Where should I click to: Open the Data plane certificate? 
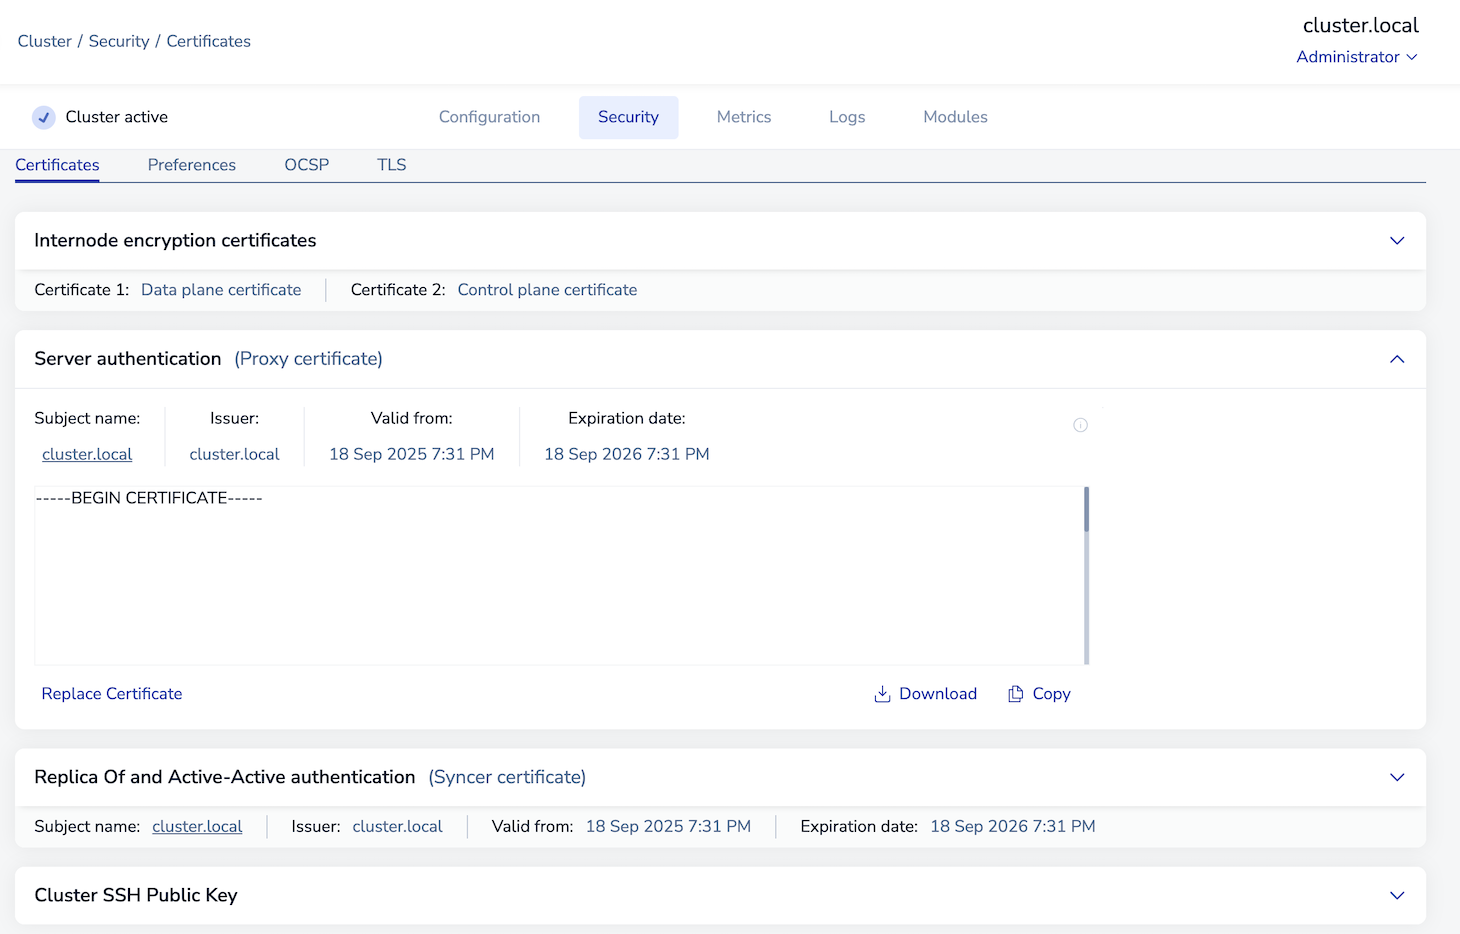[x=221, y=289]
